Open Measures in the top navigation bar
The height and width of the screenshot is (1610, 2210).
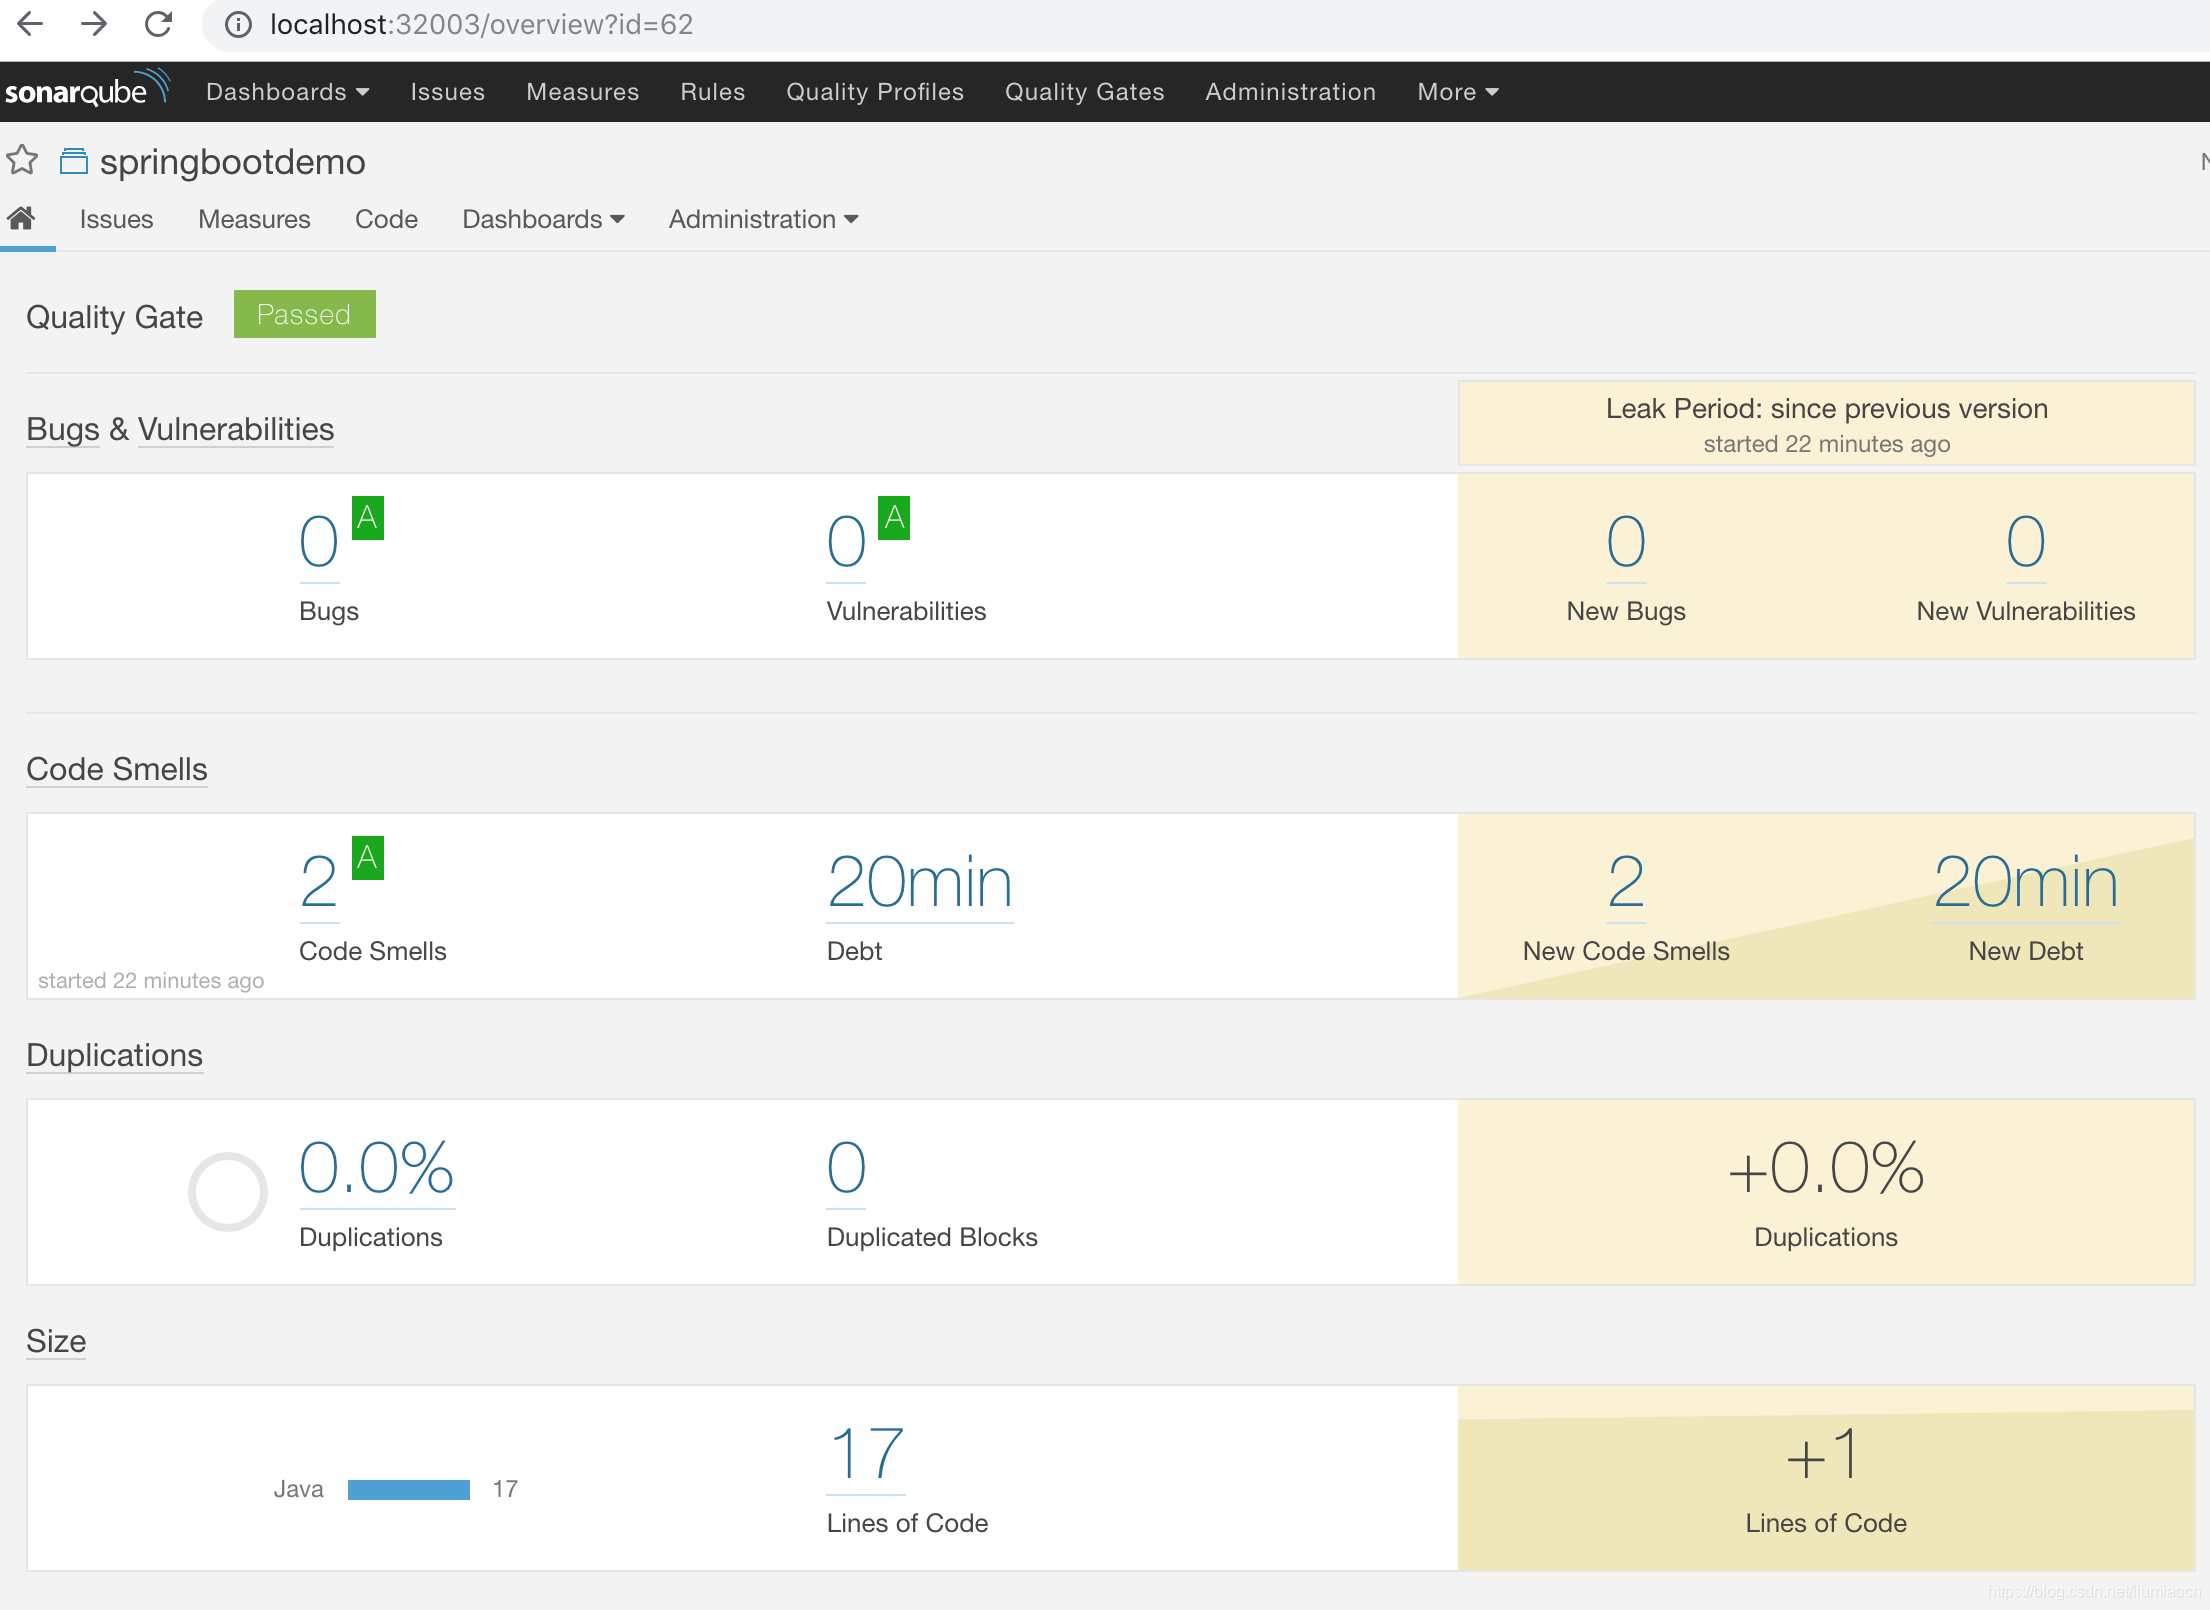point(582,92)
